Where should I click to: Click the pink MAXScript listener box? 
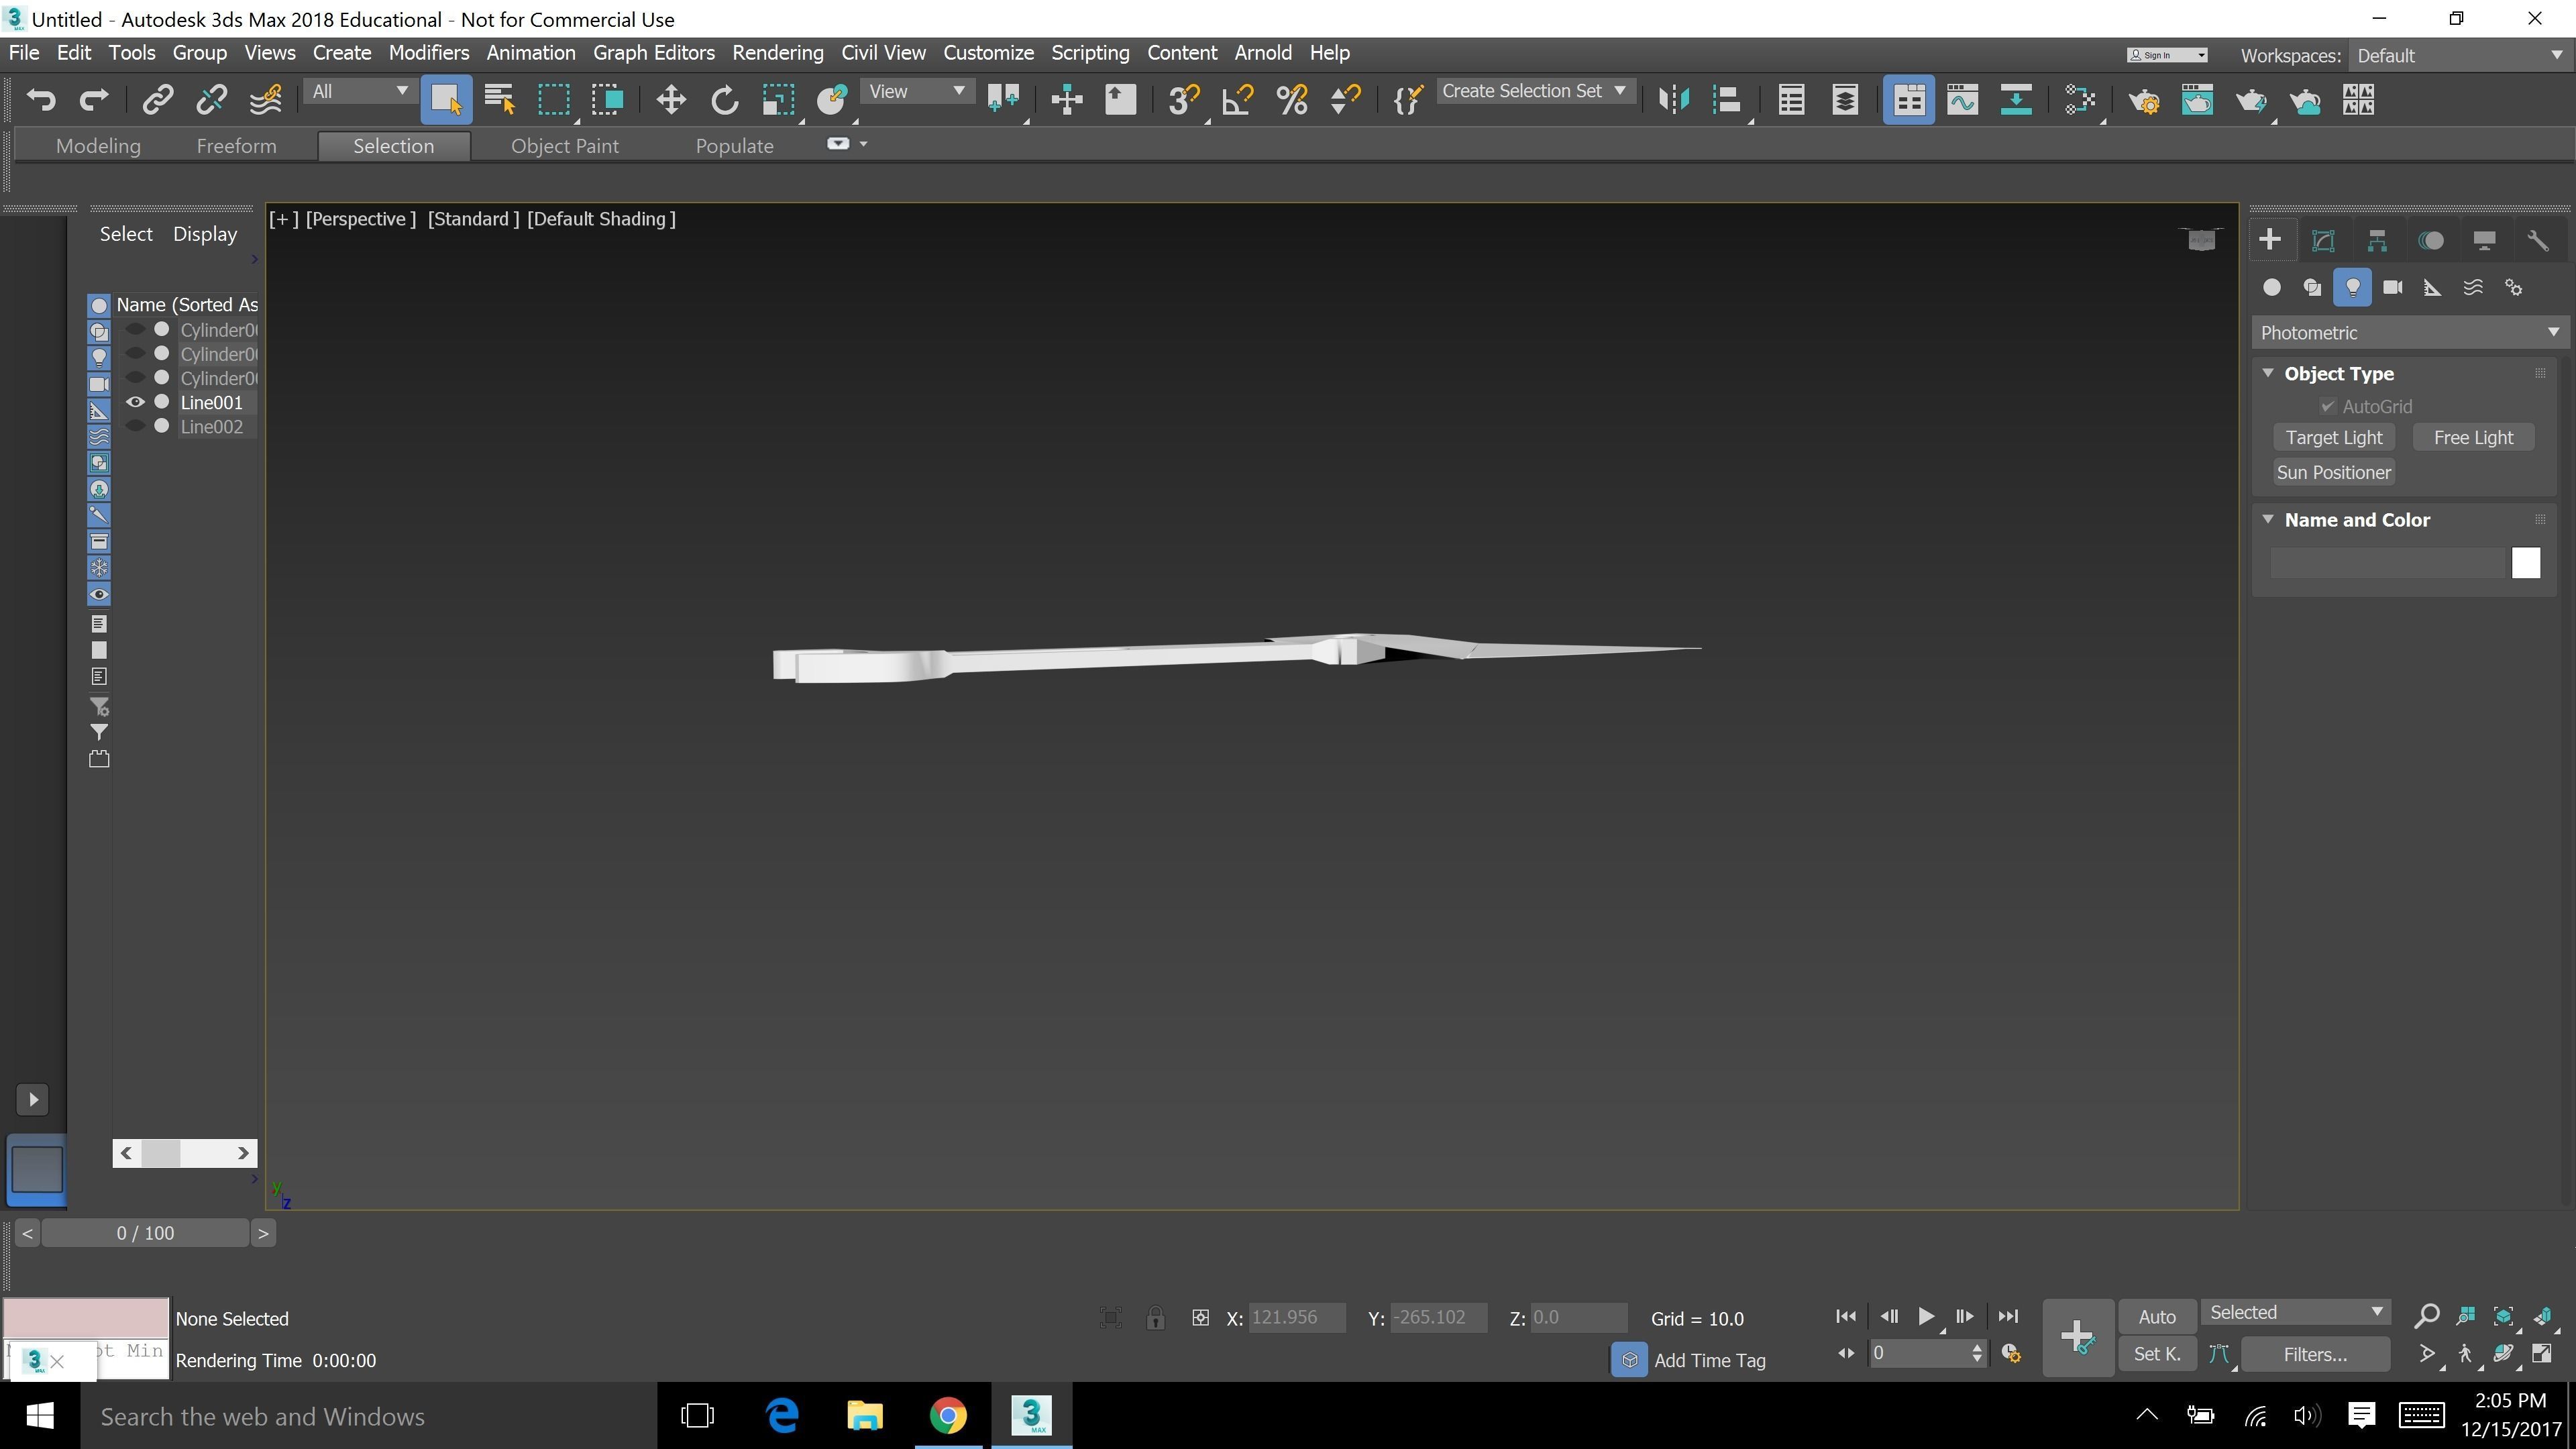click(86, 1317)
